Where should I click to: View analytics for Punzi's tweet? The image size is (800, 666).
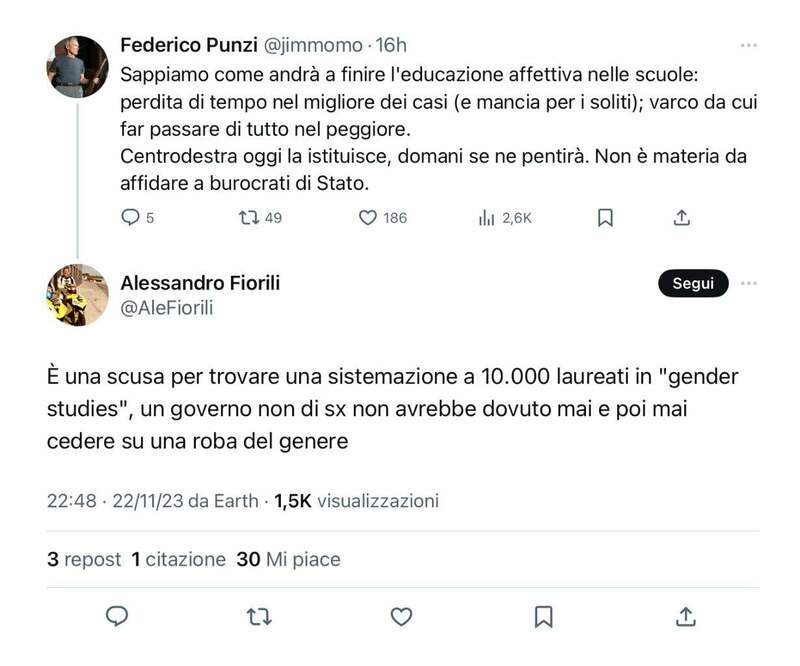pyautogui.click(x=488, y=217)
